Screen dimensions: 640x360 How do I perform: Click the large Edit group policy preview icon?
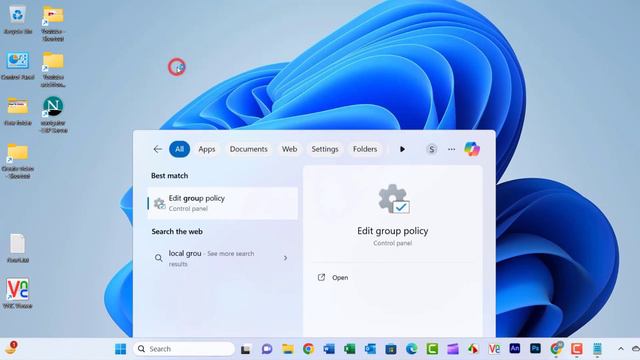click(x=393, y=199)
